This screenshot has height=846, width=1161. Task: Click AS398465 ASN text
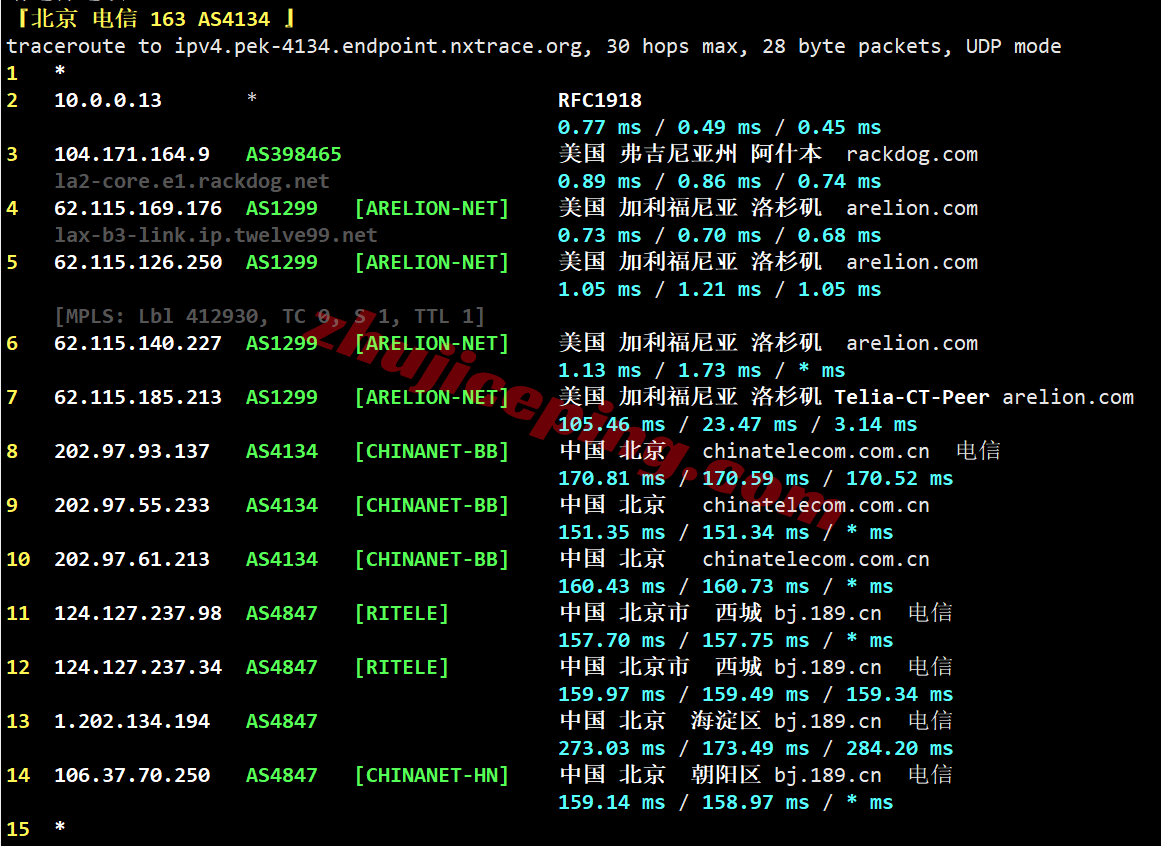pyautogui.click(x=294, y=155)
